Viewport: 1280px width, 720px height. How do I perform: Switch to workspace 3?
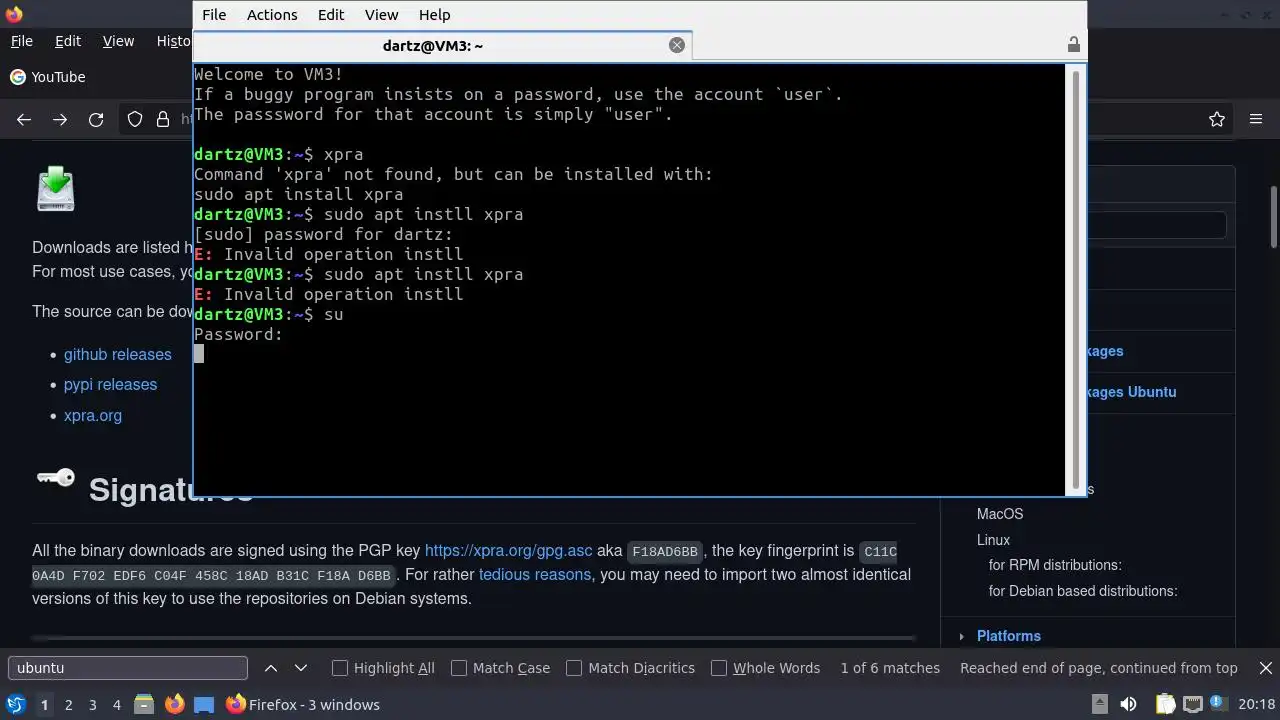93,705
